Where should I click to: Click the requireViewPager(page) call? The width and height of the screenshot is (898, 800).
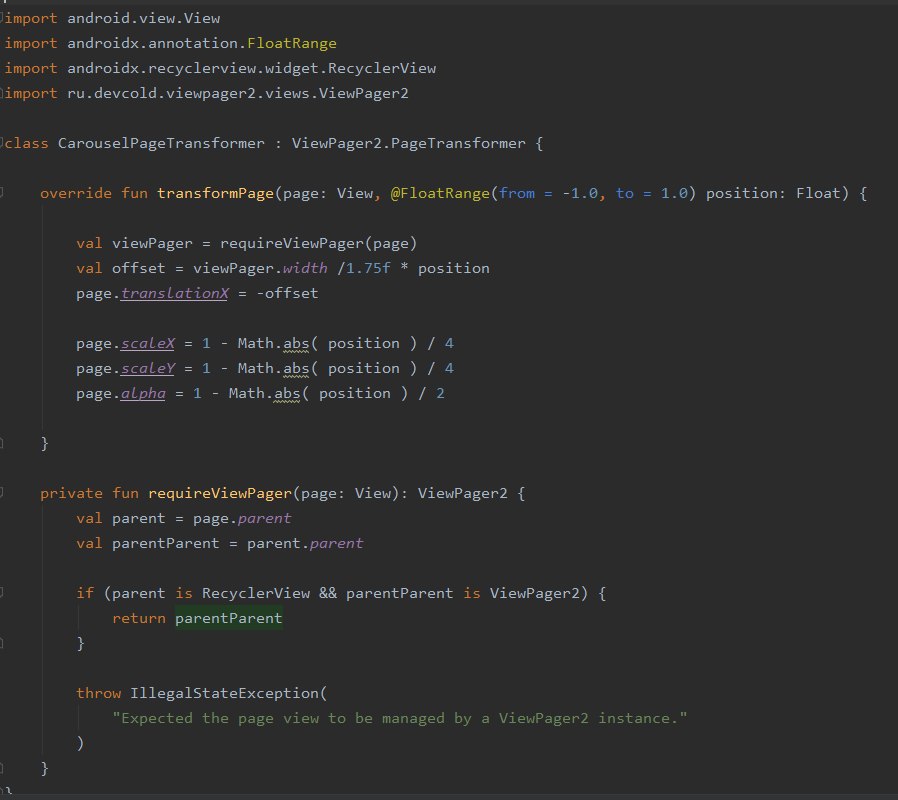point(318,243)
